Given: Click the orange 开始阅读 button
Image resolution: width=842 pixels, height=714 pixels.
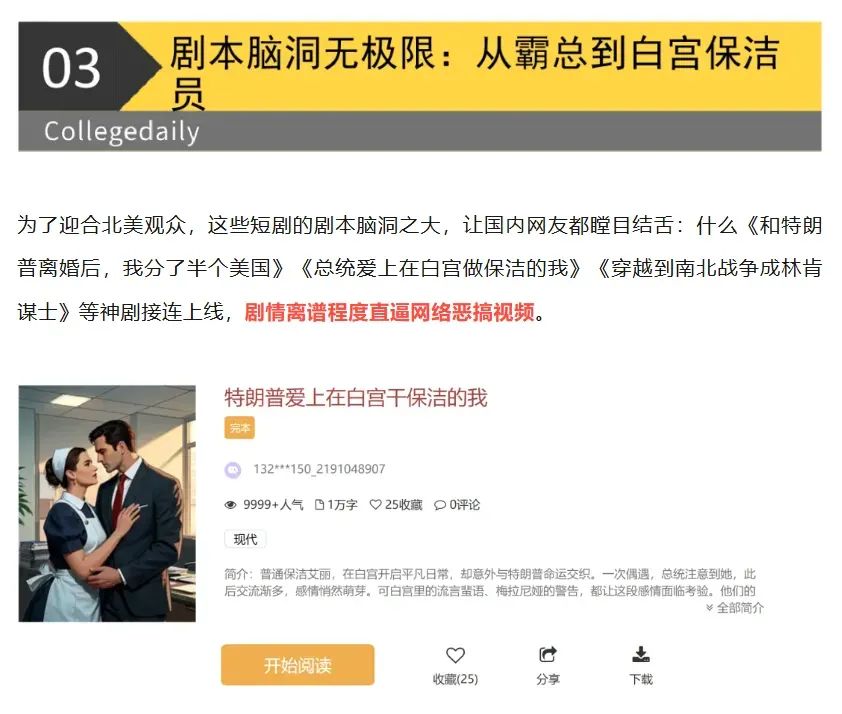Looking at the screenshot, I should 297,665.
